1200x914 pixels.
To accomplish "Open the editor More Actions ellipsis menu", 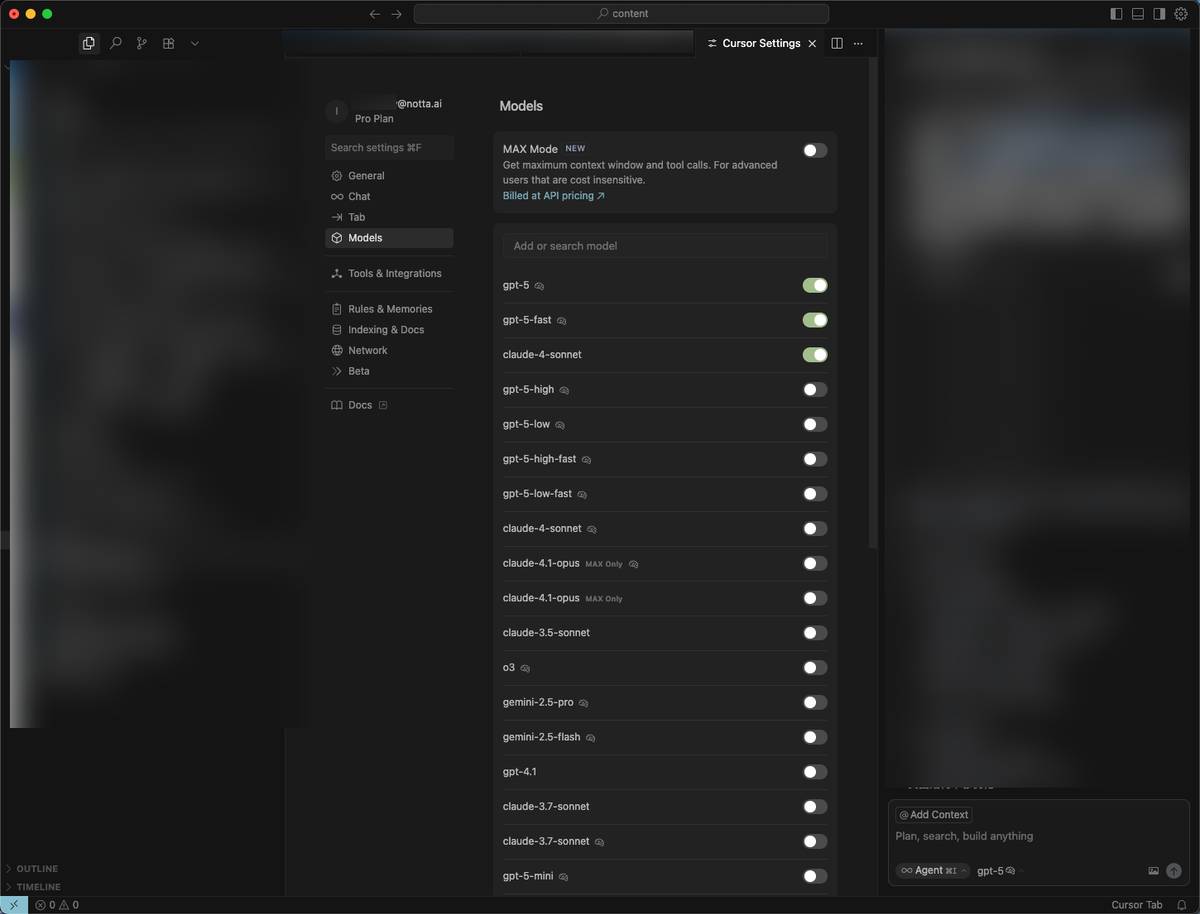I will 858,43.
